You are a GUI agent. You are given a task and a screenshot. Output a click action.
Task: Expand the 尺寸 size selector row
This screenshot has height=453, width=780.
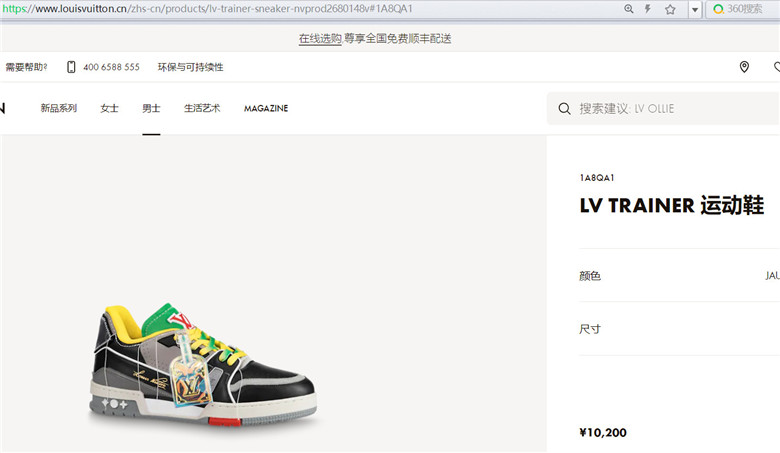point(680,329)
